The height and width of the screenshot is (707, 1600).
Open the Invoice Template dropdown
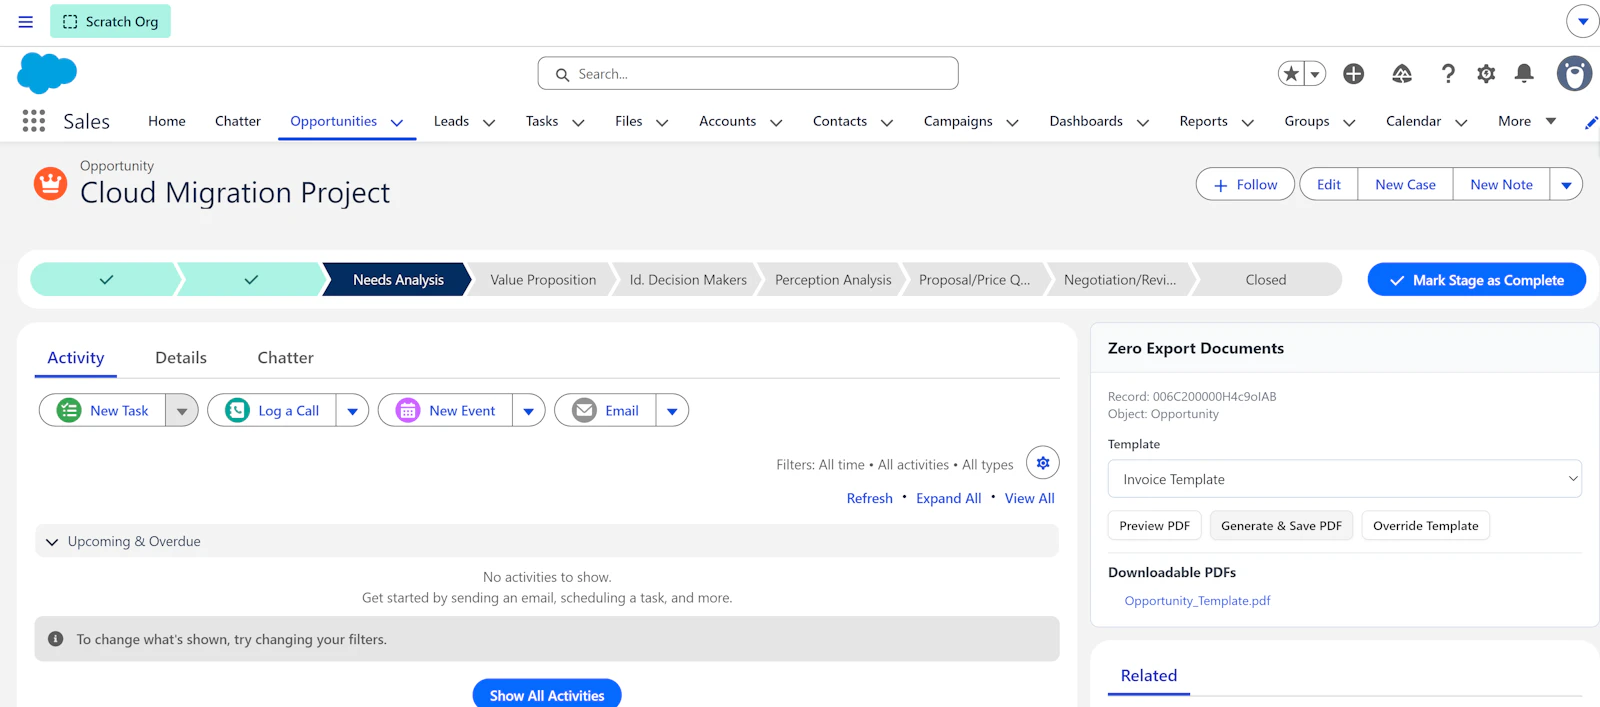(1345, 479)
